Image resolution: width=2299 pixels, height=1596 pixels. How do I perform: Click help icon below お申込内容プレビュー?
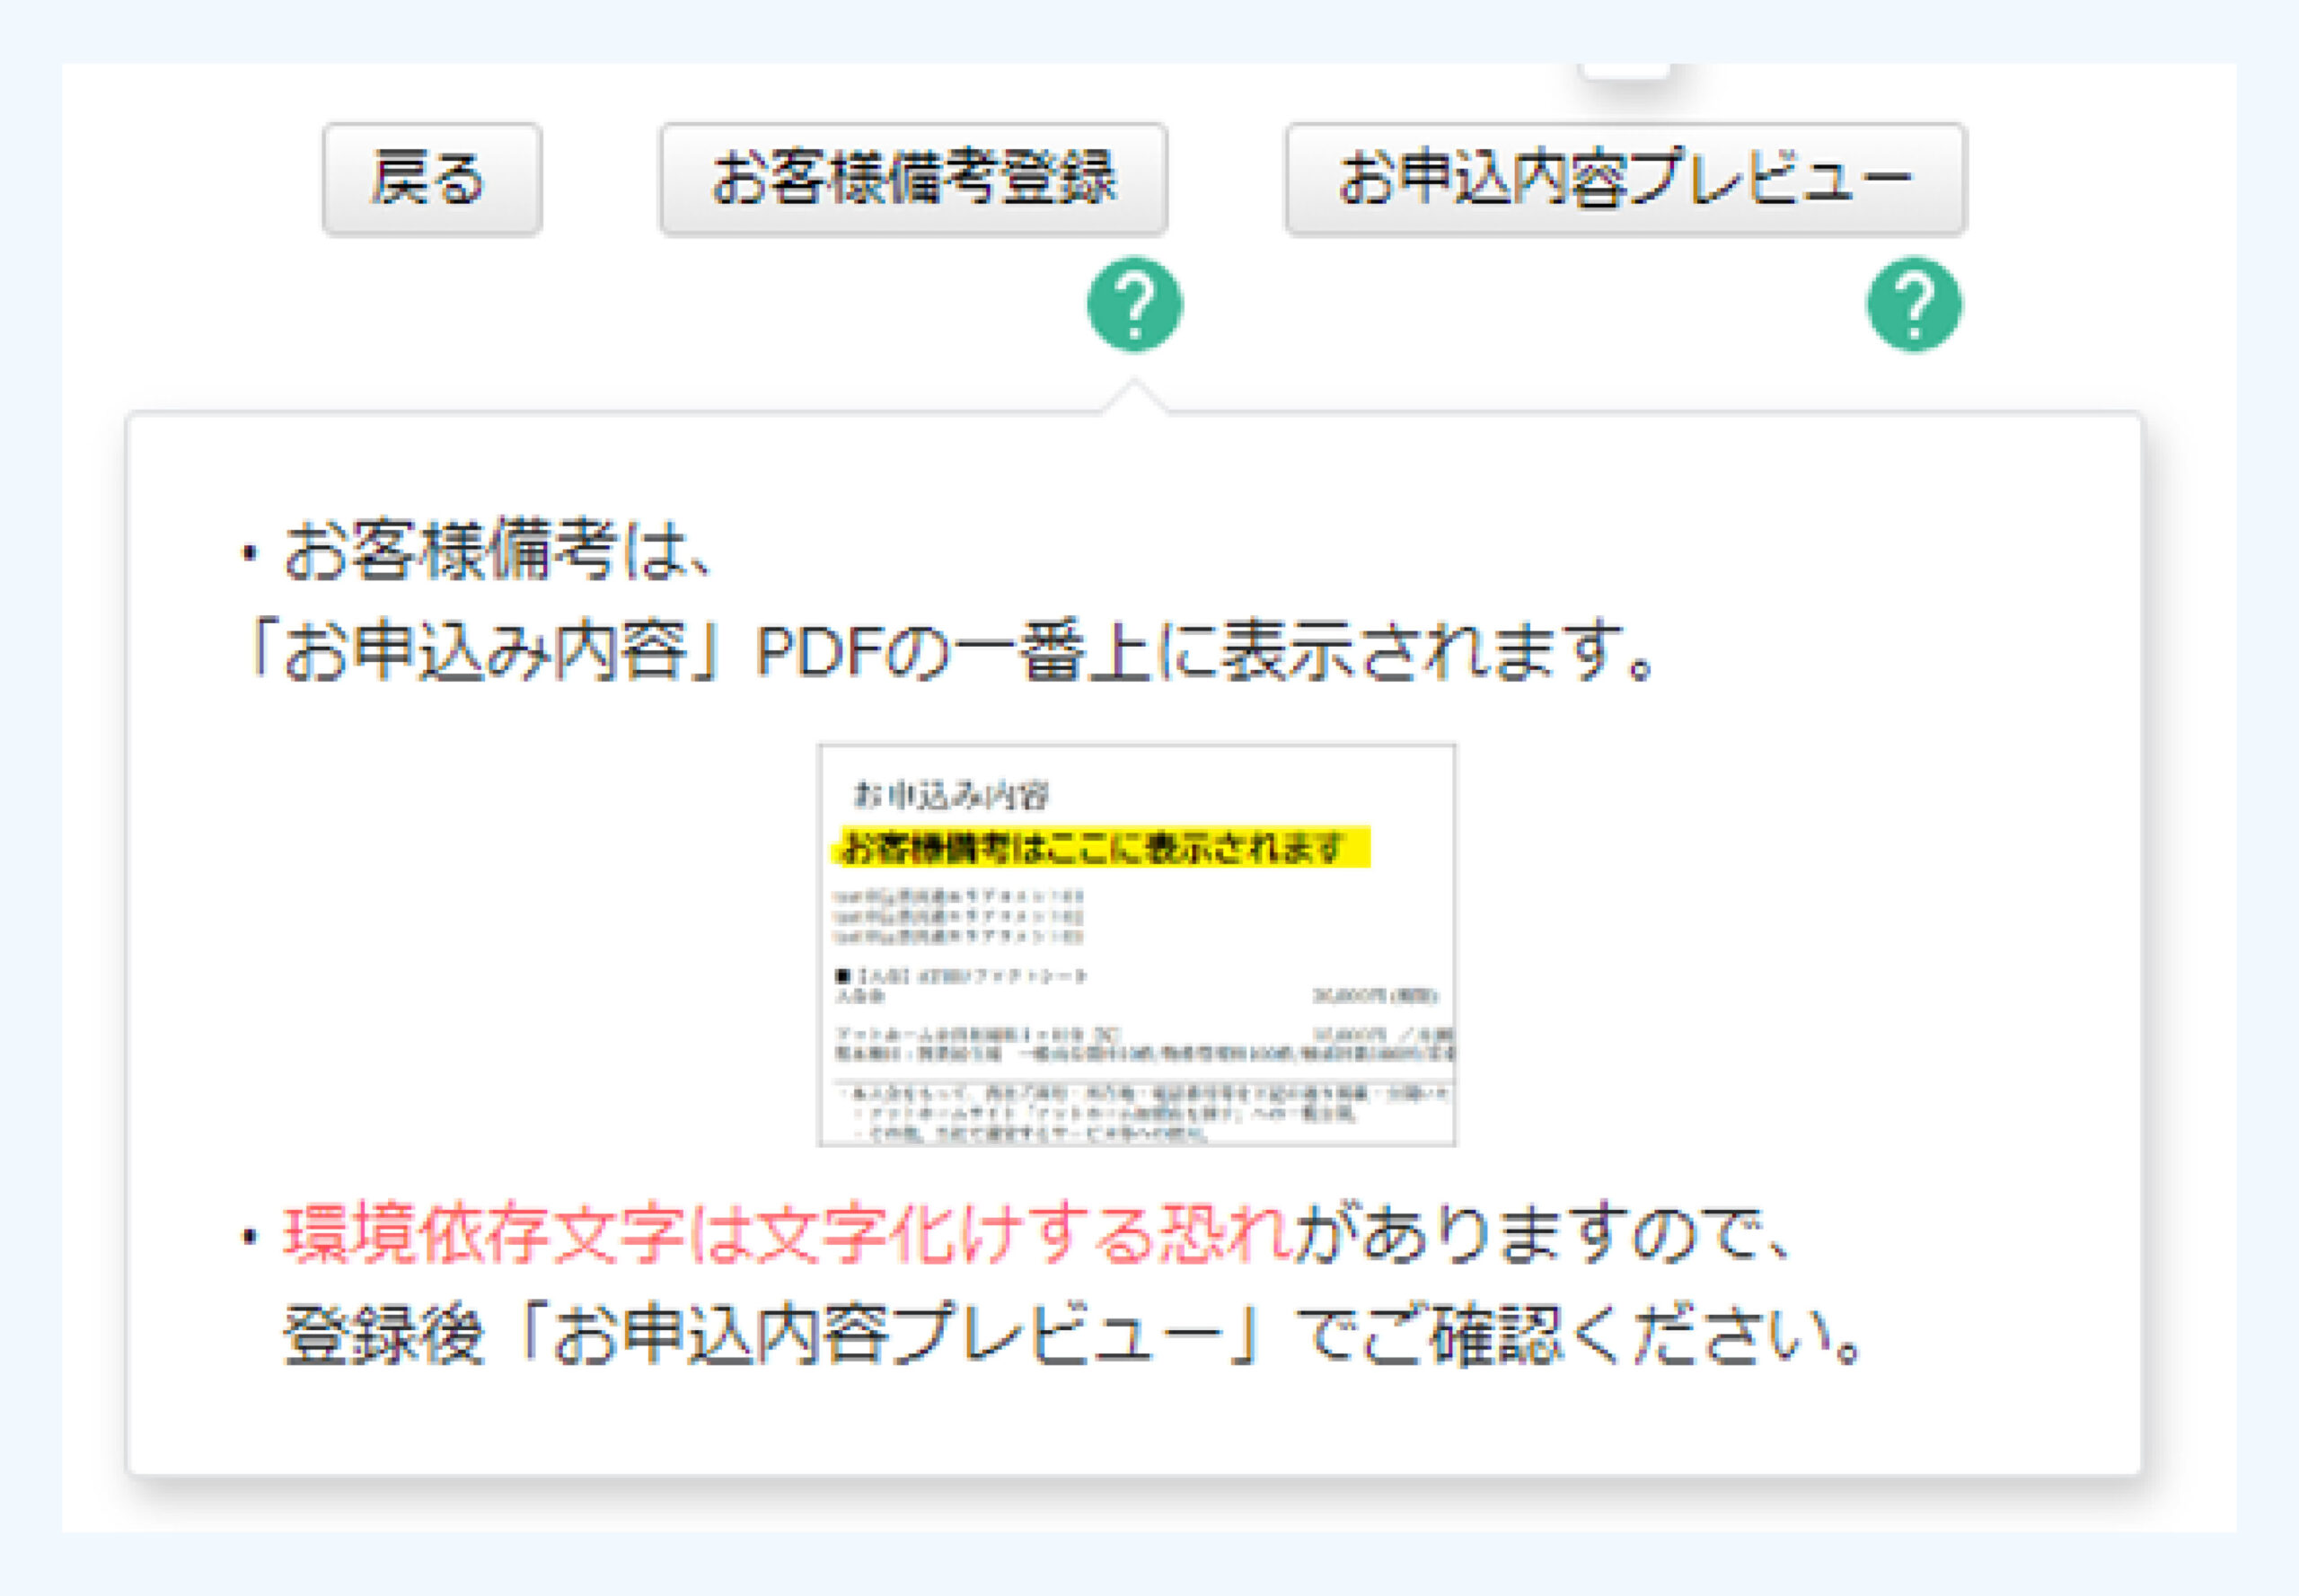coord(1913,305)
